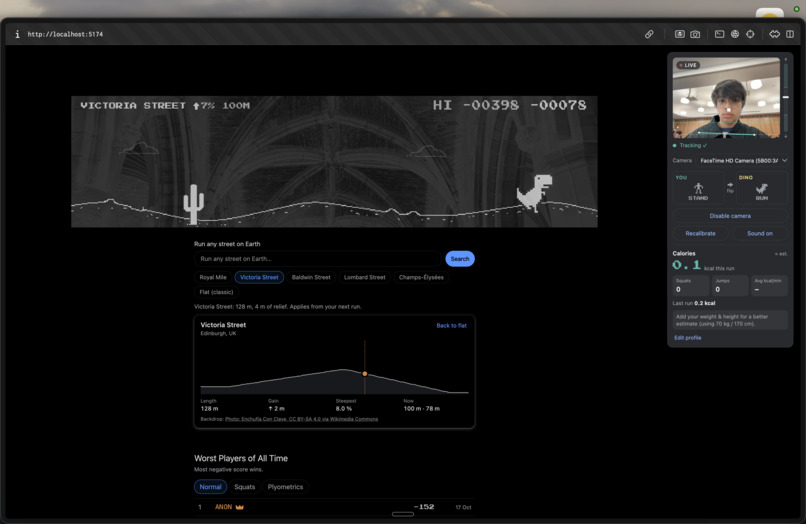Screen dimensions: 806x524
Task: Click the camera capture icon in the toolbar
Action: click(695, 34)
